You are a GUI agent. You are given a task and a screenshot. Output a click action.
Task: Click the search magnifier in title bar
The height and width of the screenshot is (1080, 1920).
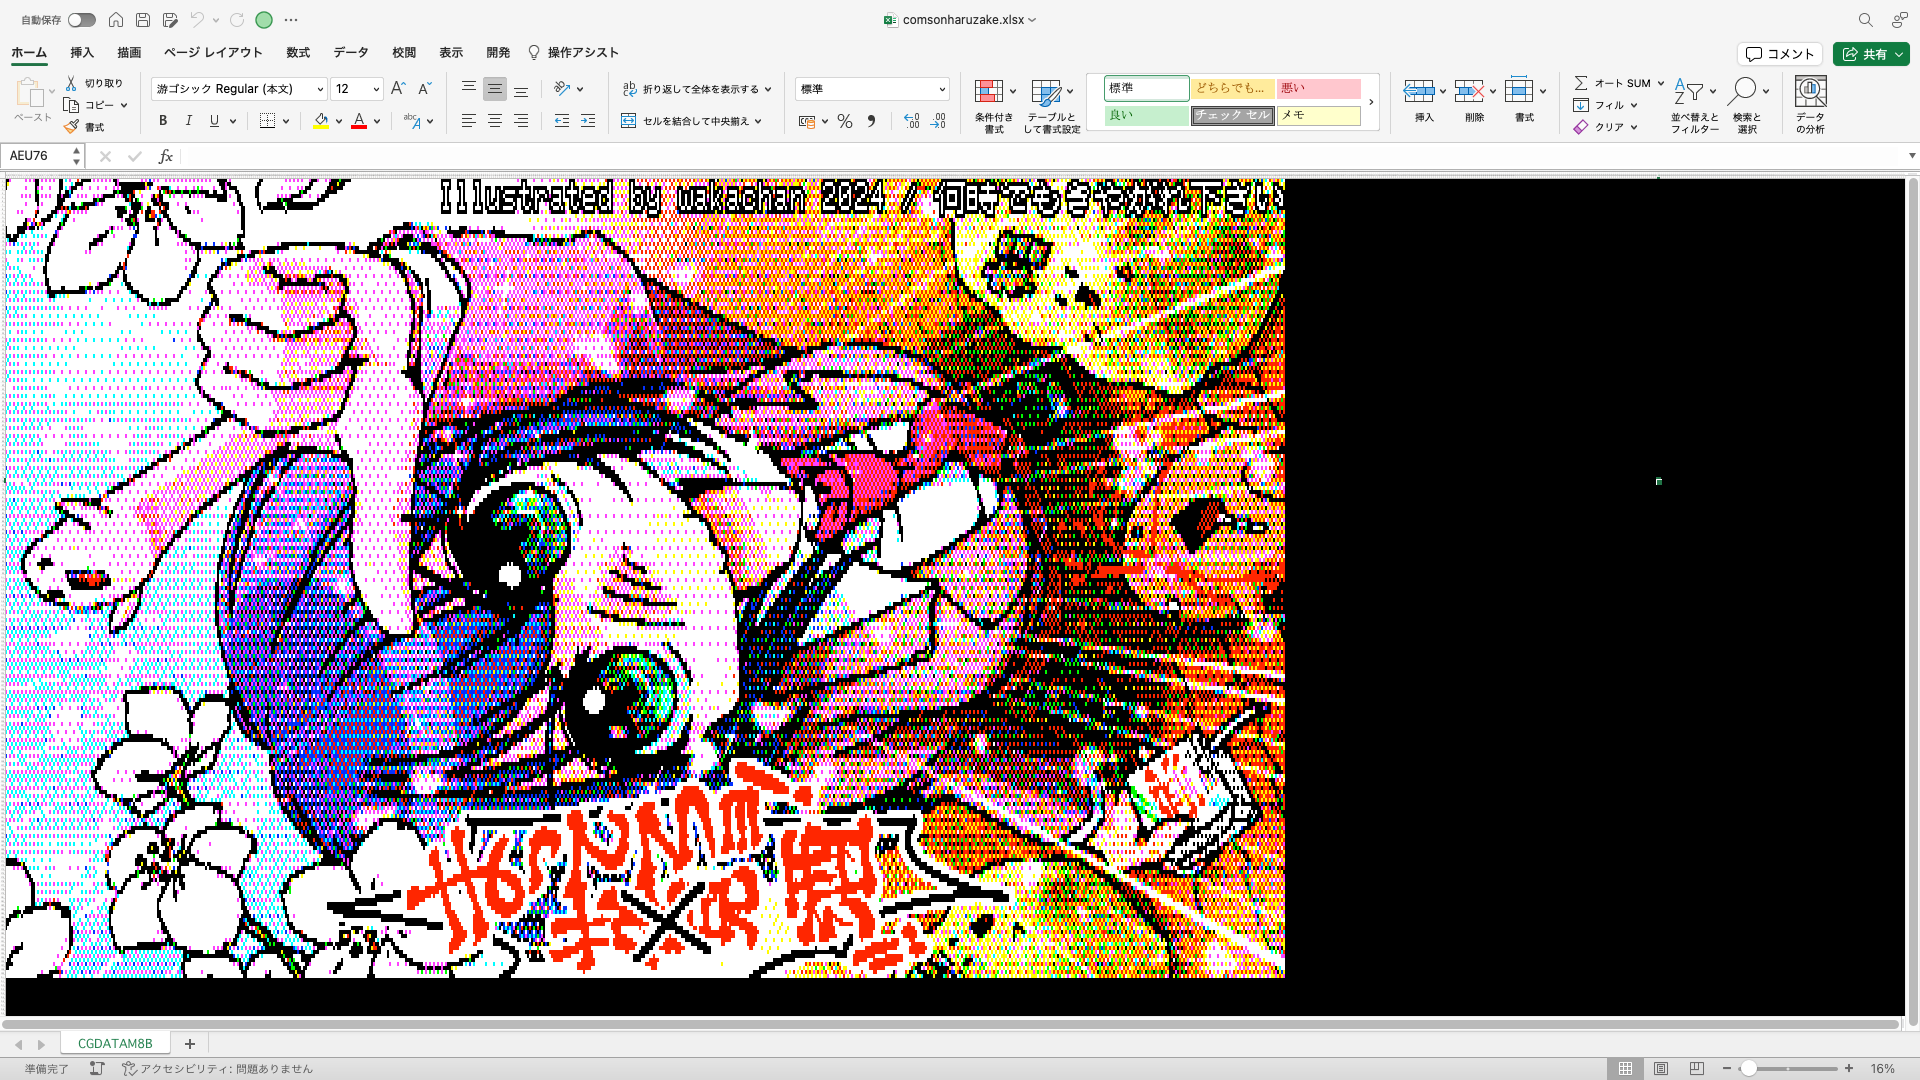[1865, 20]
